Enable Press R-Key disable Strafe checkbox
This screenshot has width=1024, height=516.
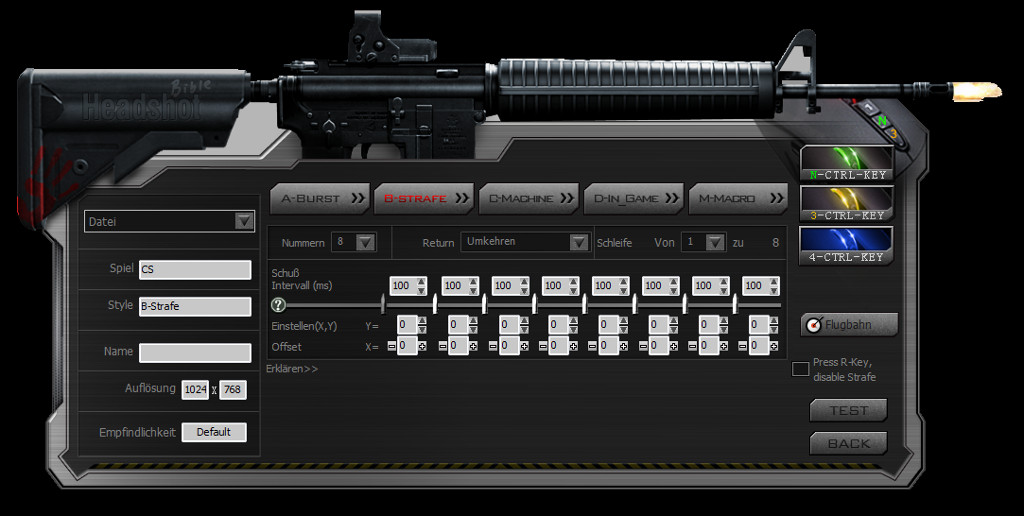point(800,369)
